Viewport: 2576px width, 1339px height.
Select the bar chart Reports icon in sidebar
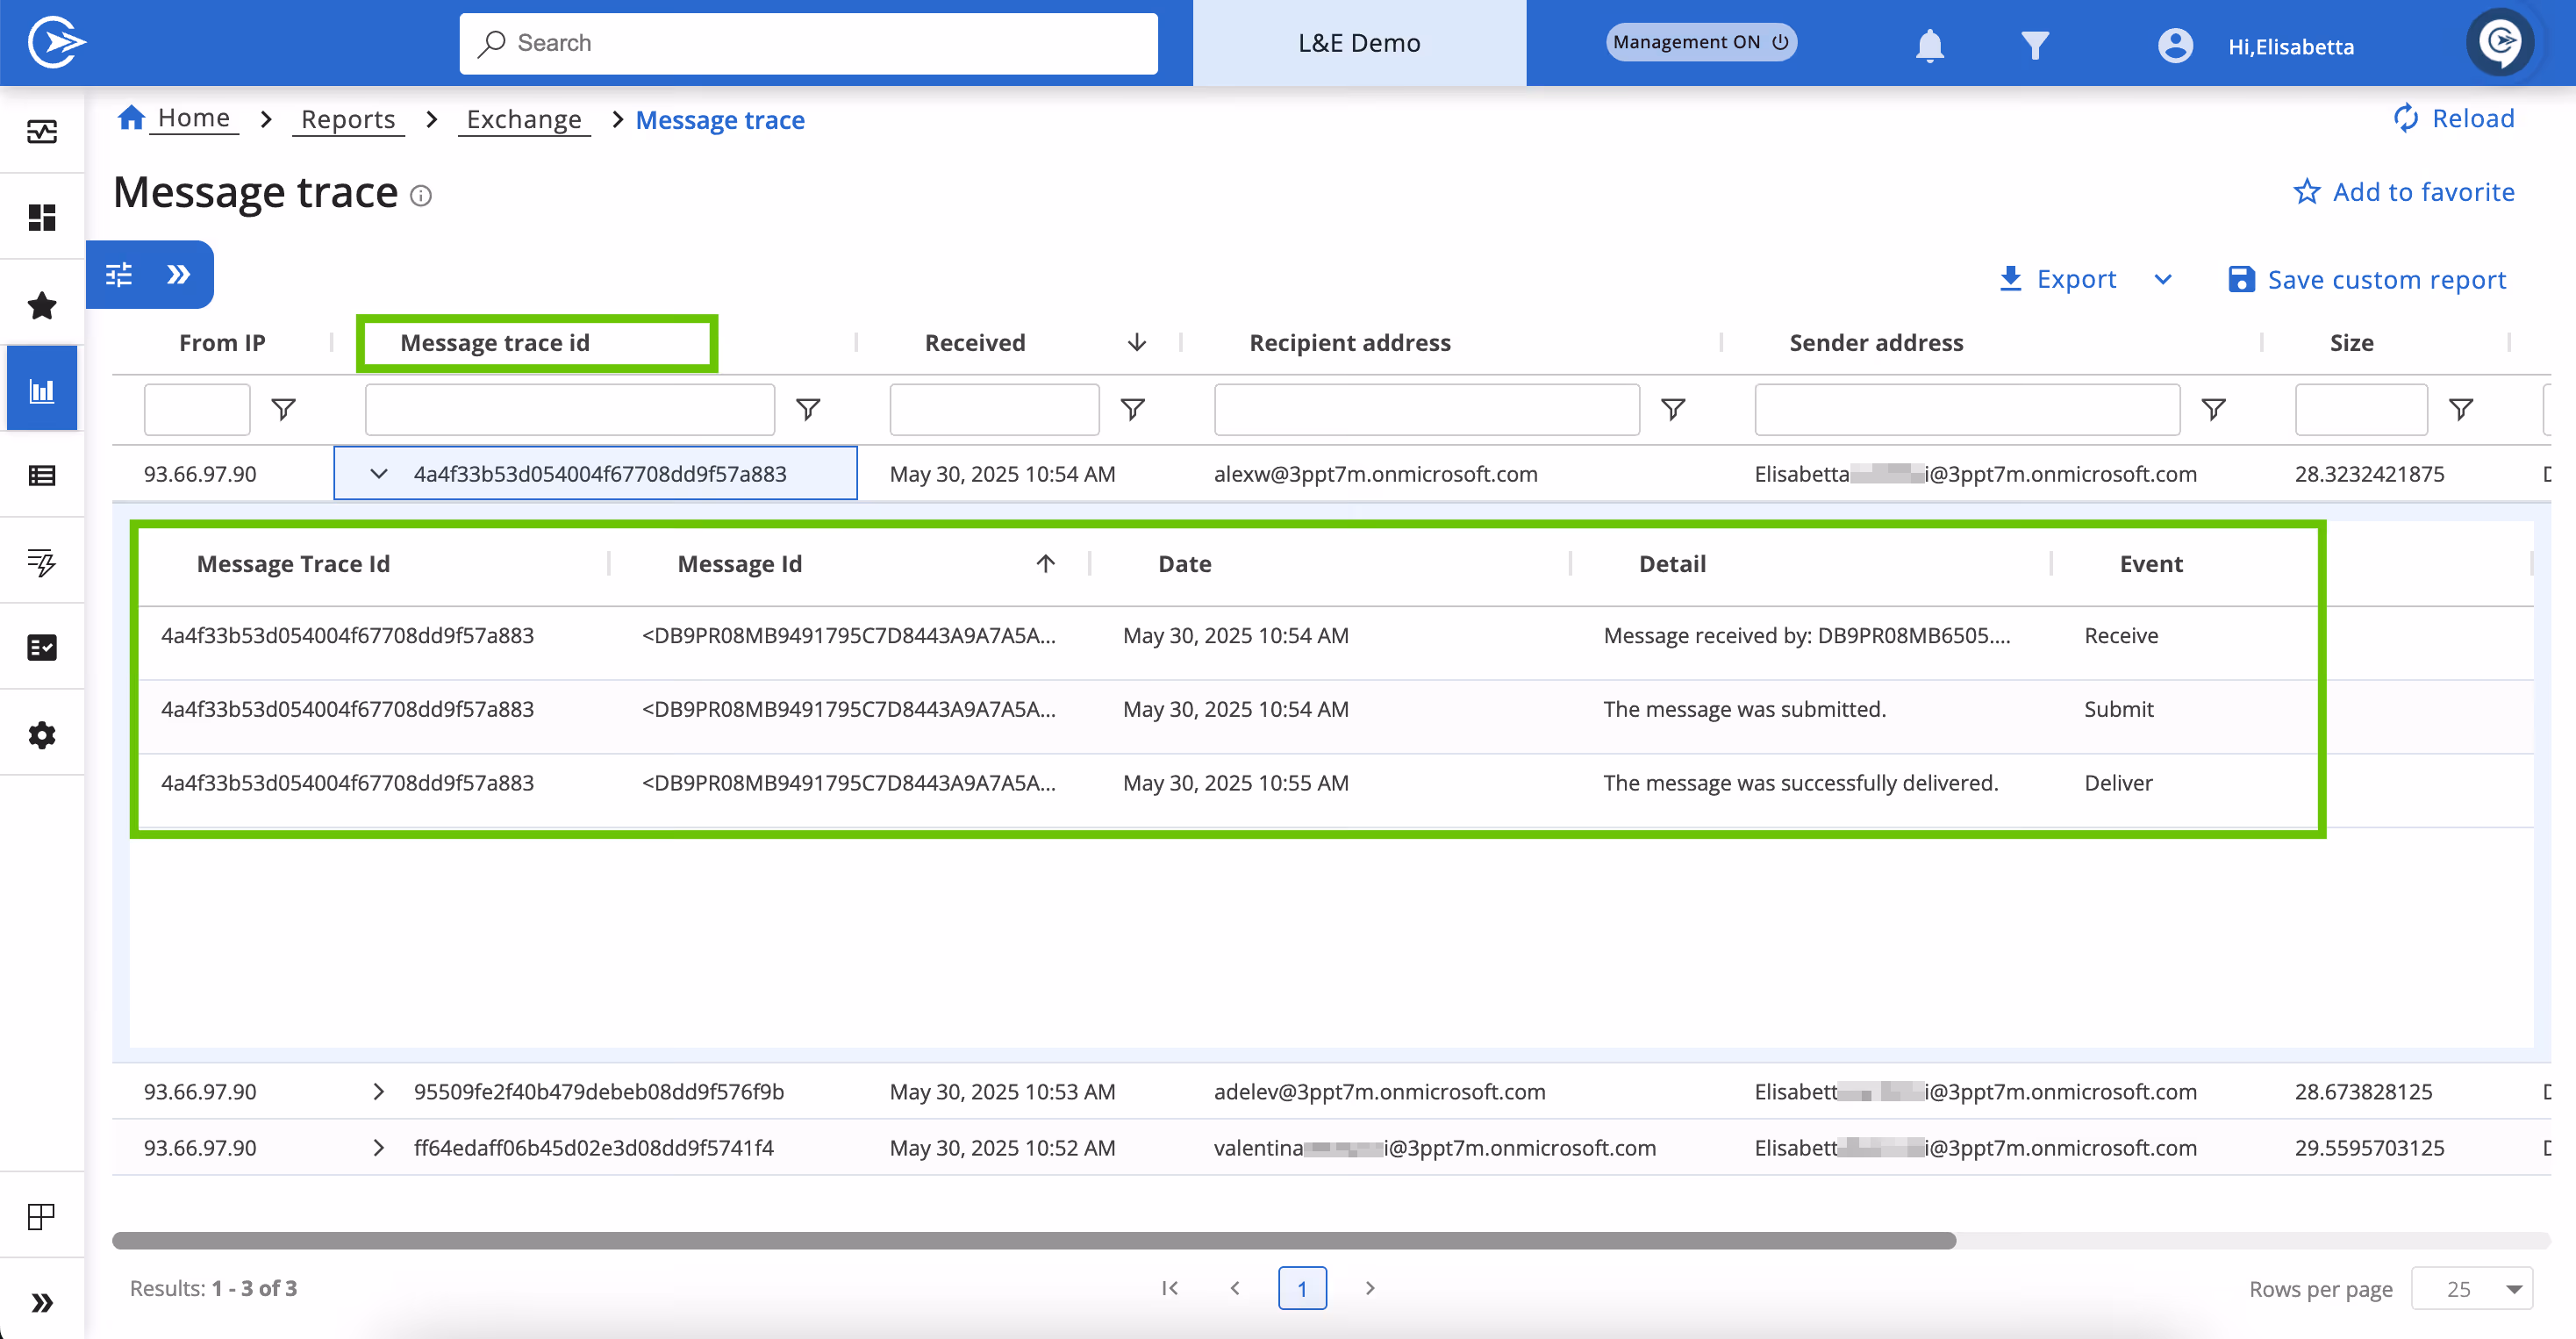(42, 387)
